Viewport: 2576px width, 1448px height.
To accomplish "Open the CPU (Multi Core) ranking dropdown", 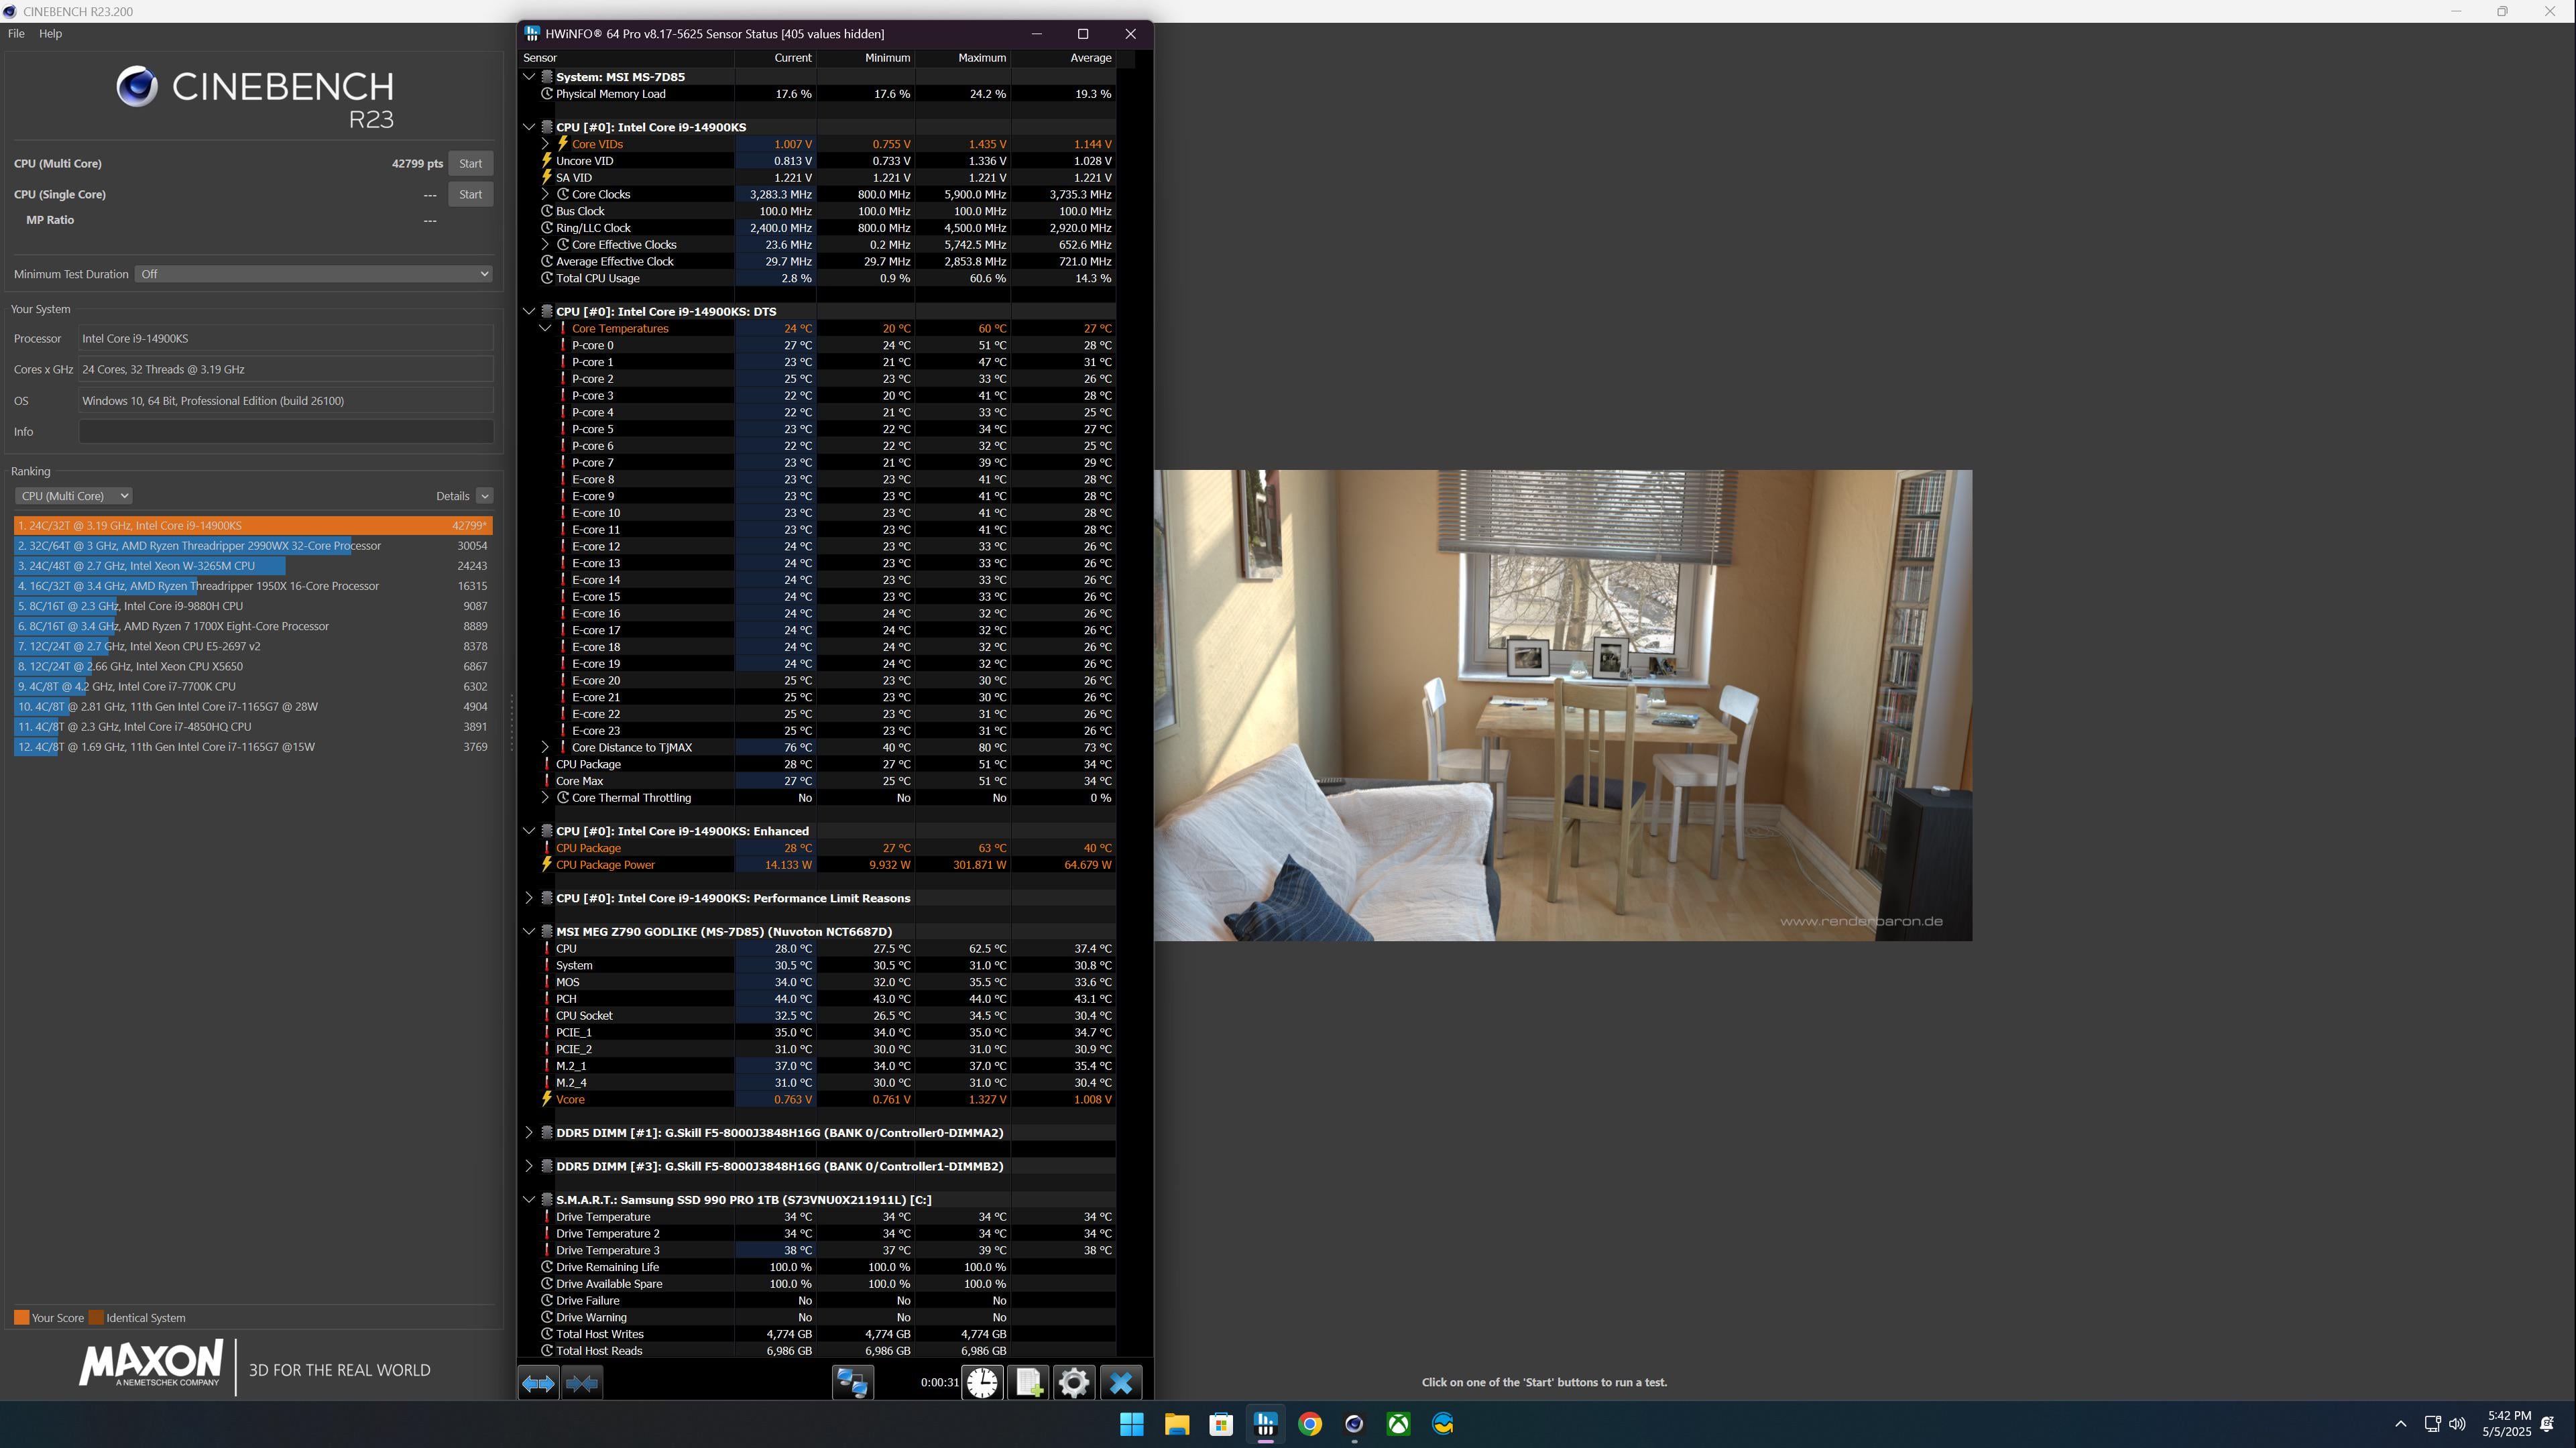I will 73,496.
